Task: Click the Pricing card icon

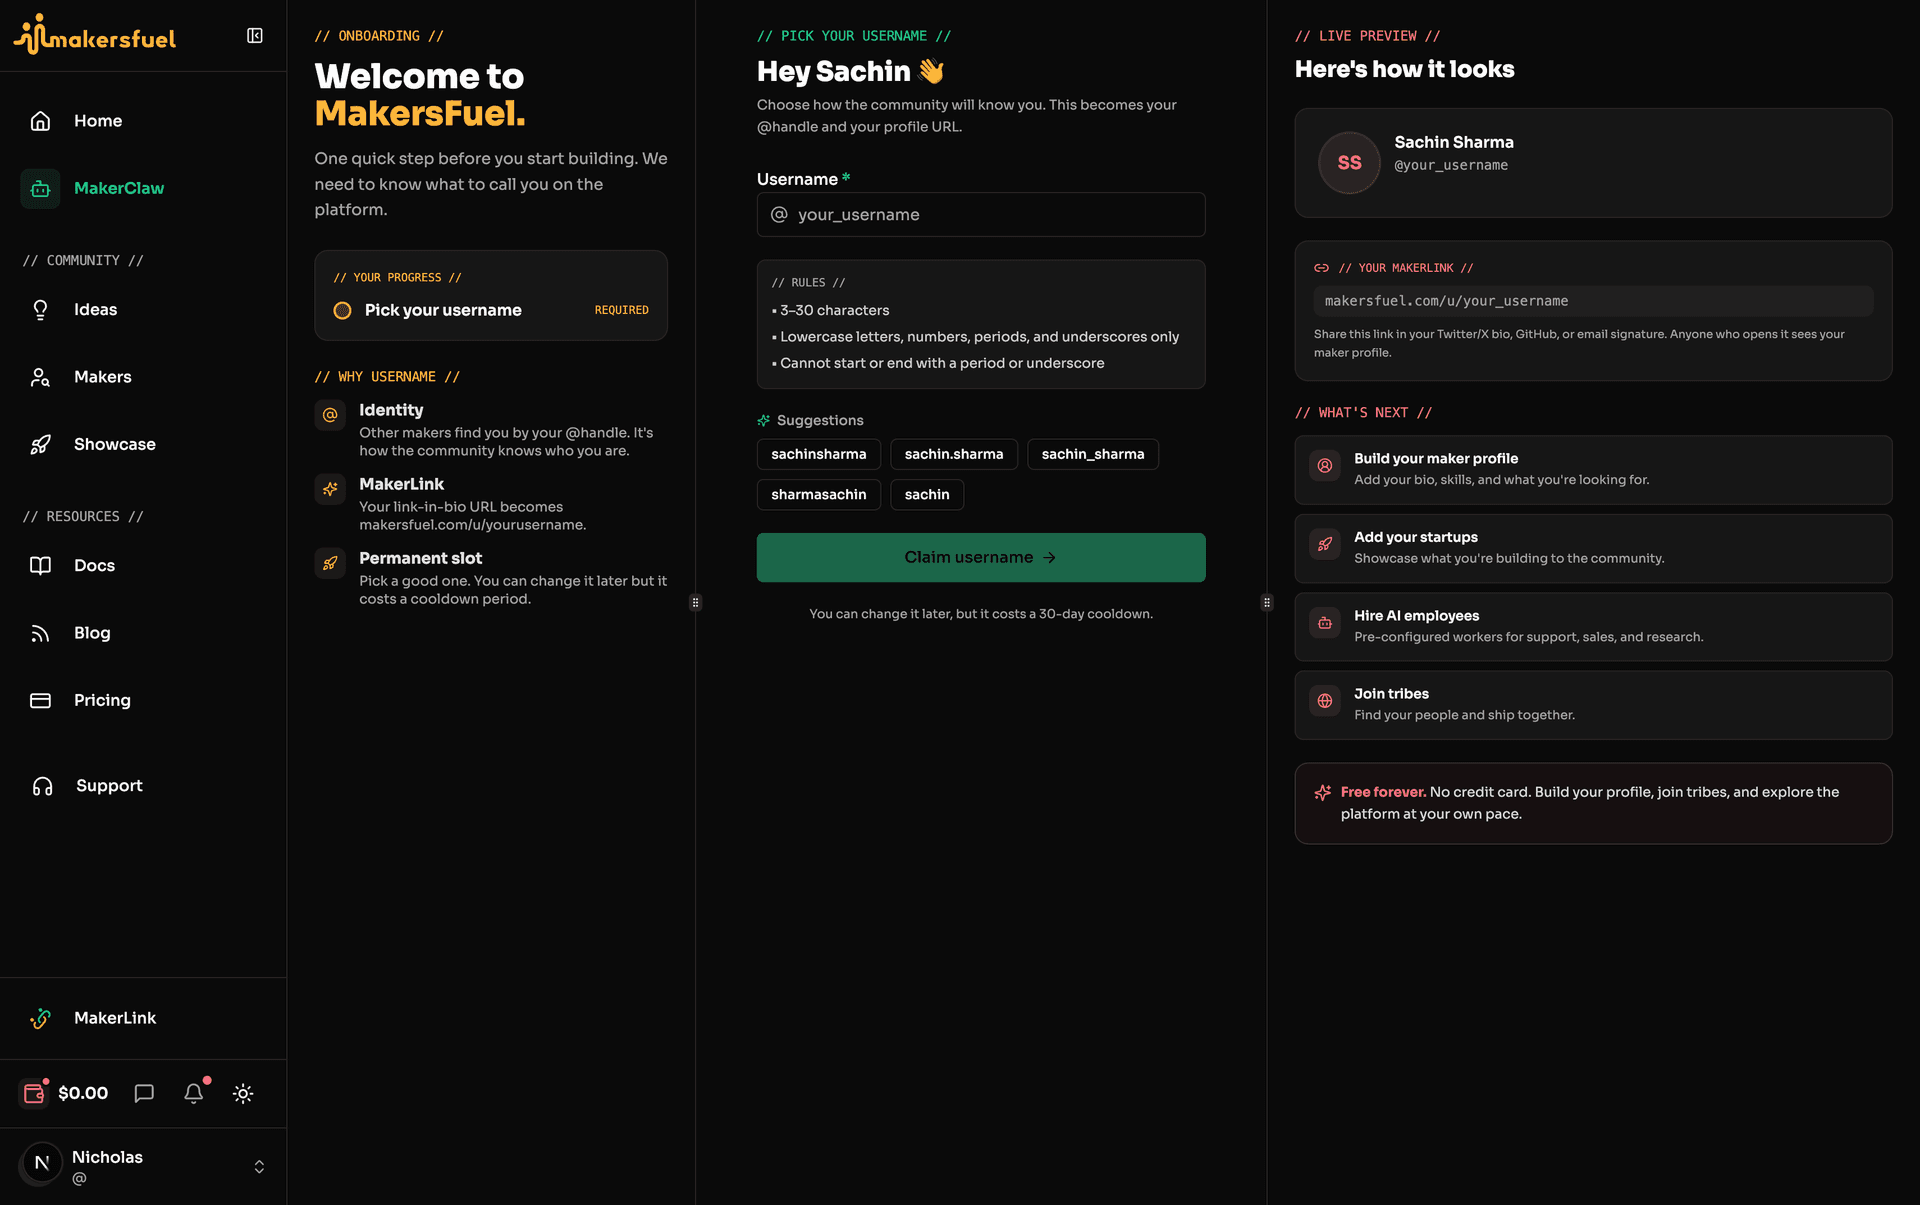Action: (x=40, y=700)
